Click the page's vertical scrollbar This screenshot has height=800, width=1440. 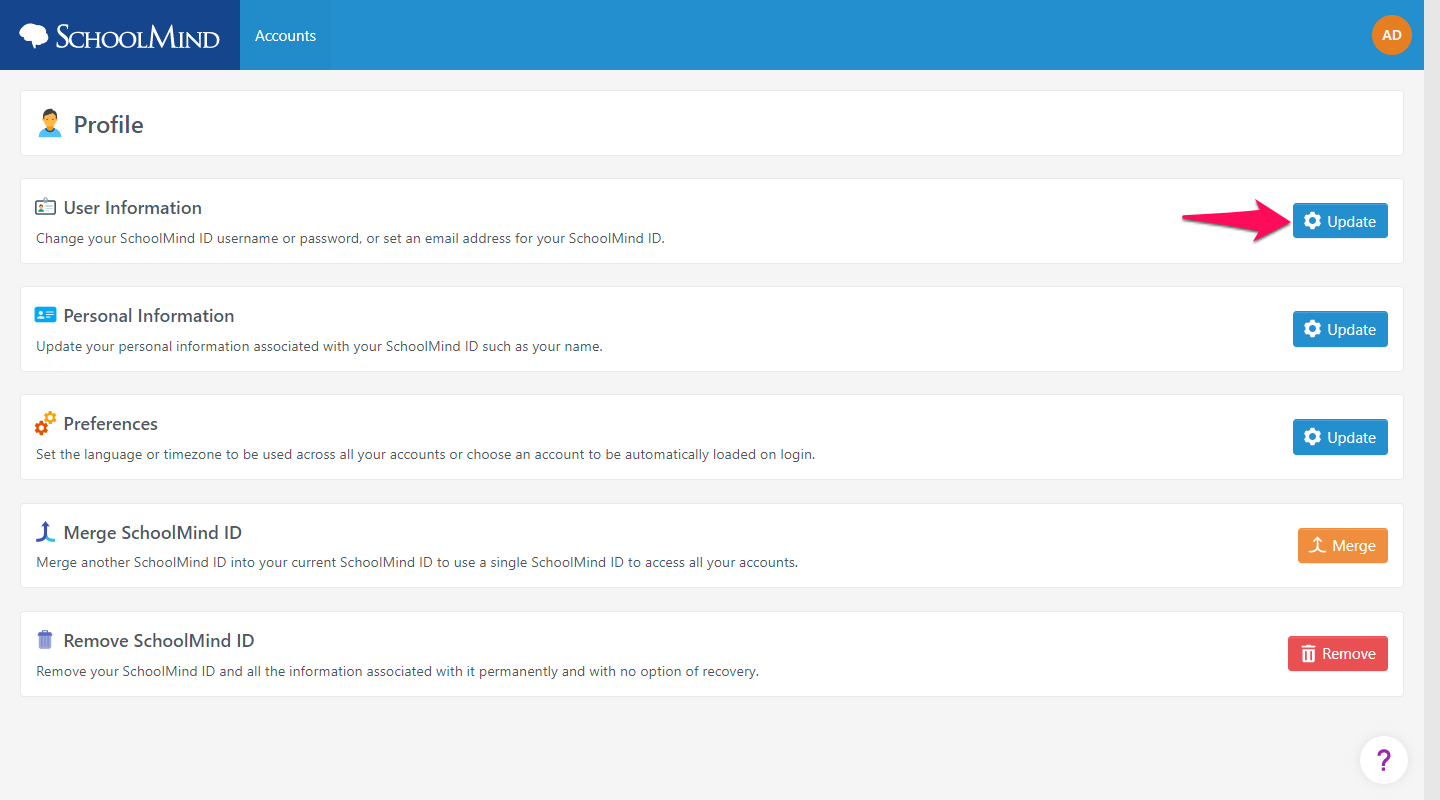pos(1432,400)
